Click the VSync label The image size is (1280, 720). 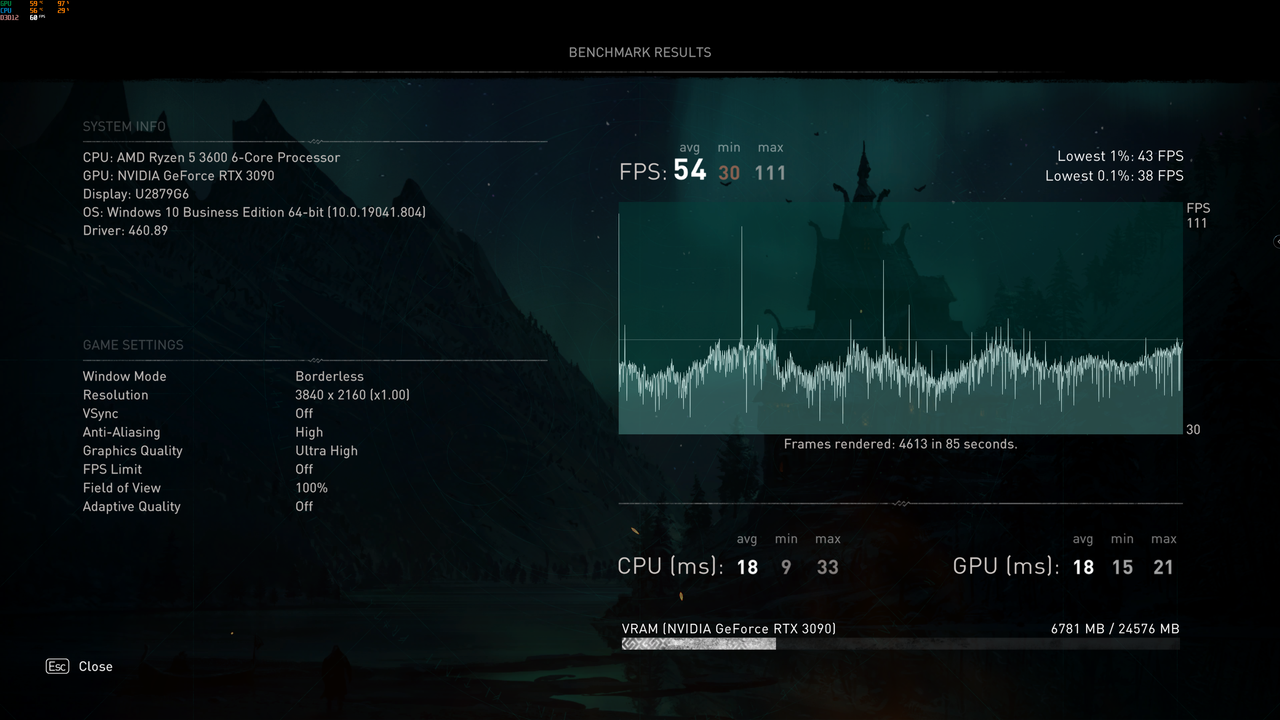click(100, 414)
